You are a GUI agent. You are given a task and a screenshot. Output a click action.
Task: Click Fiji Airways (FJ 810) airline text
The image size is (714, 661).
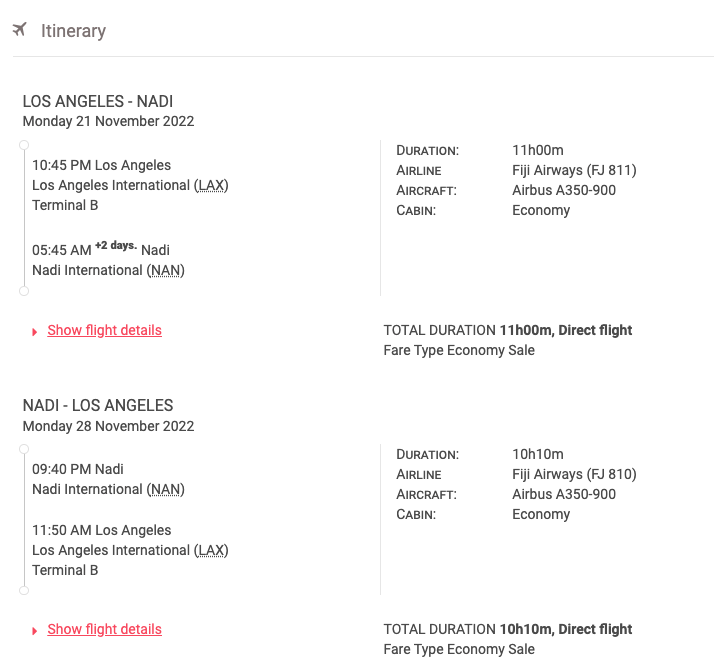[x=574, y=474]
